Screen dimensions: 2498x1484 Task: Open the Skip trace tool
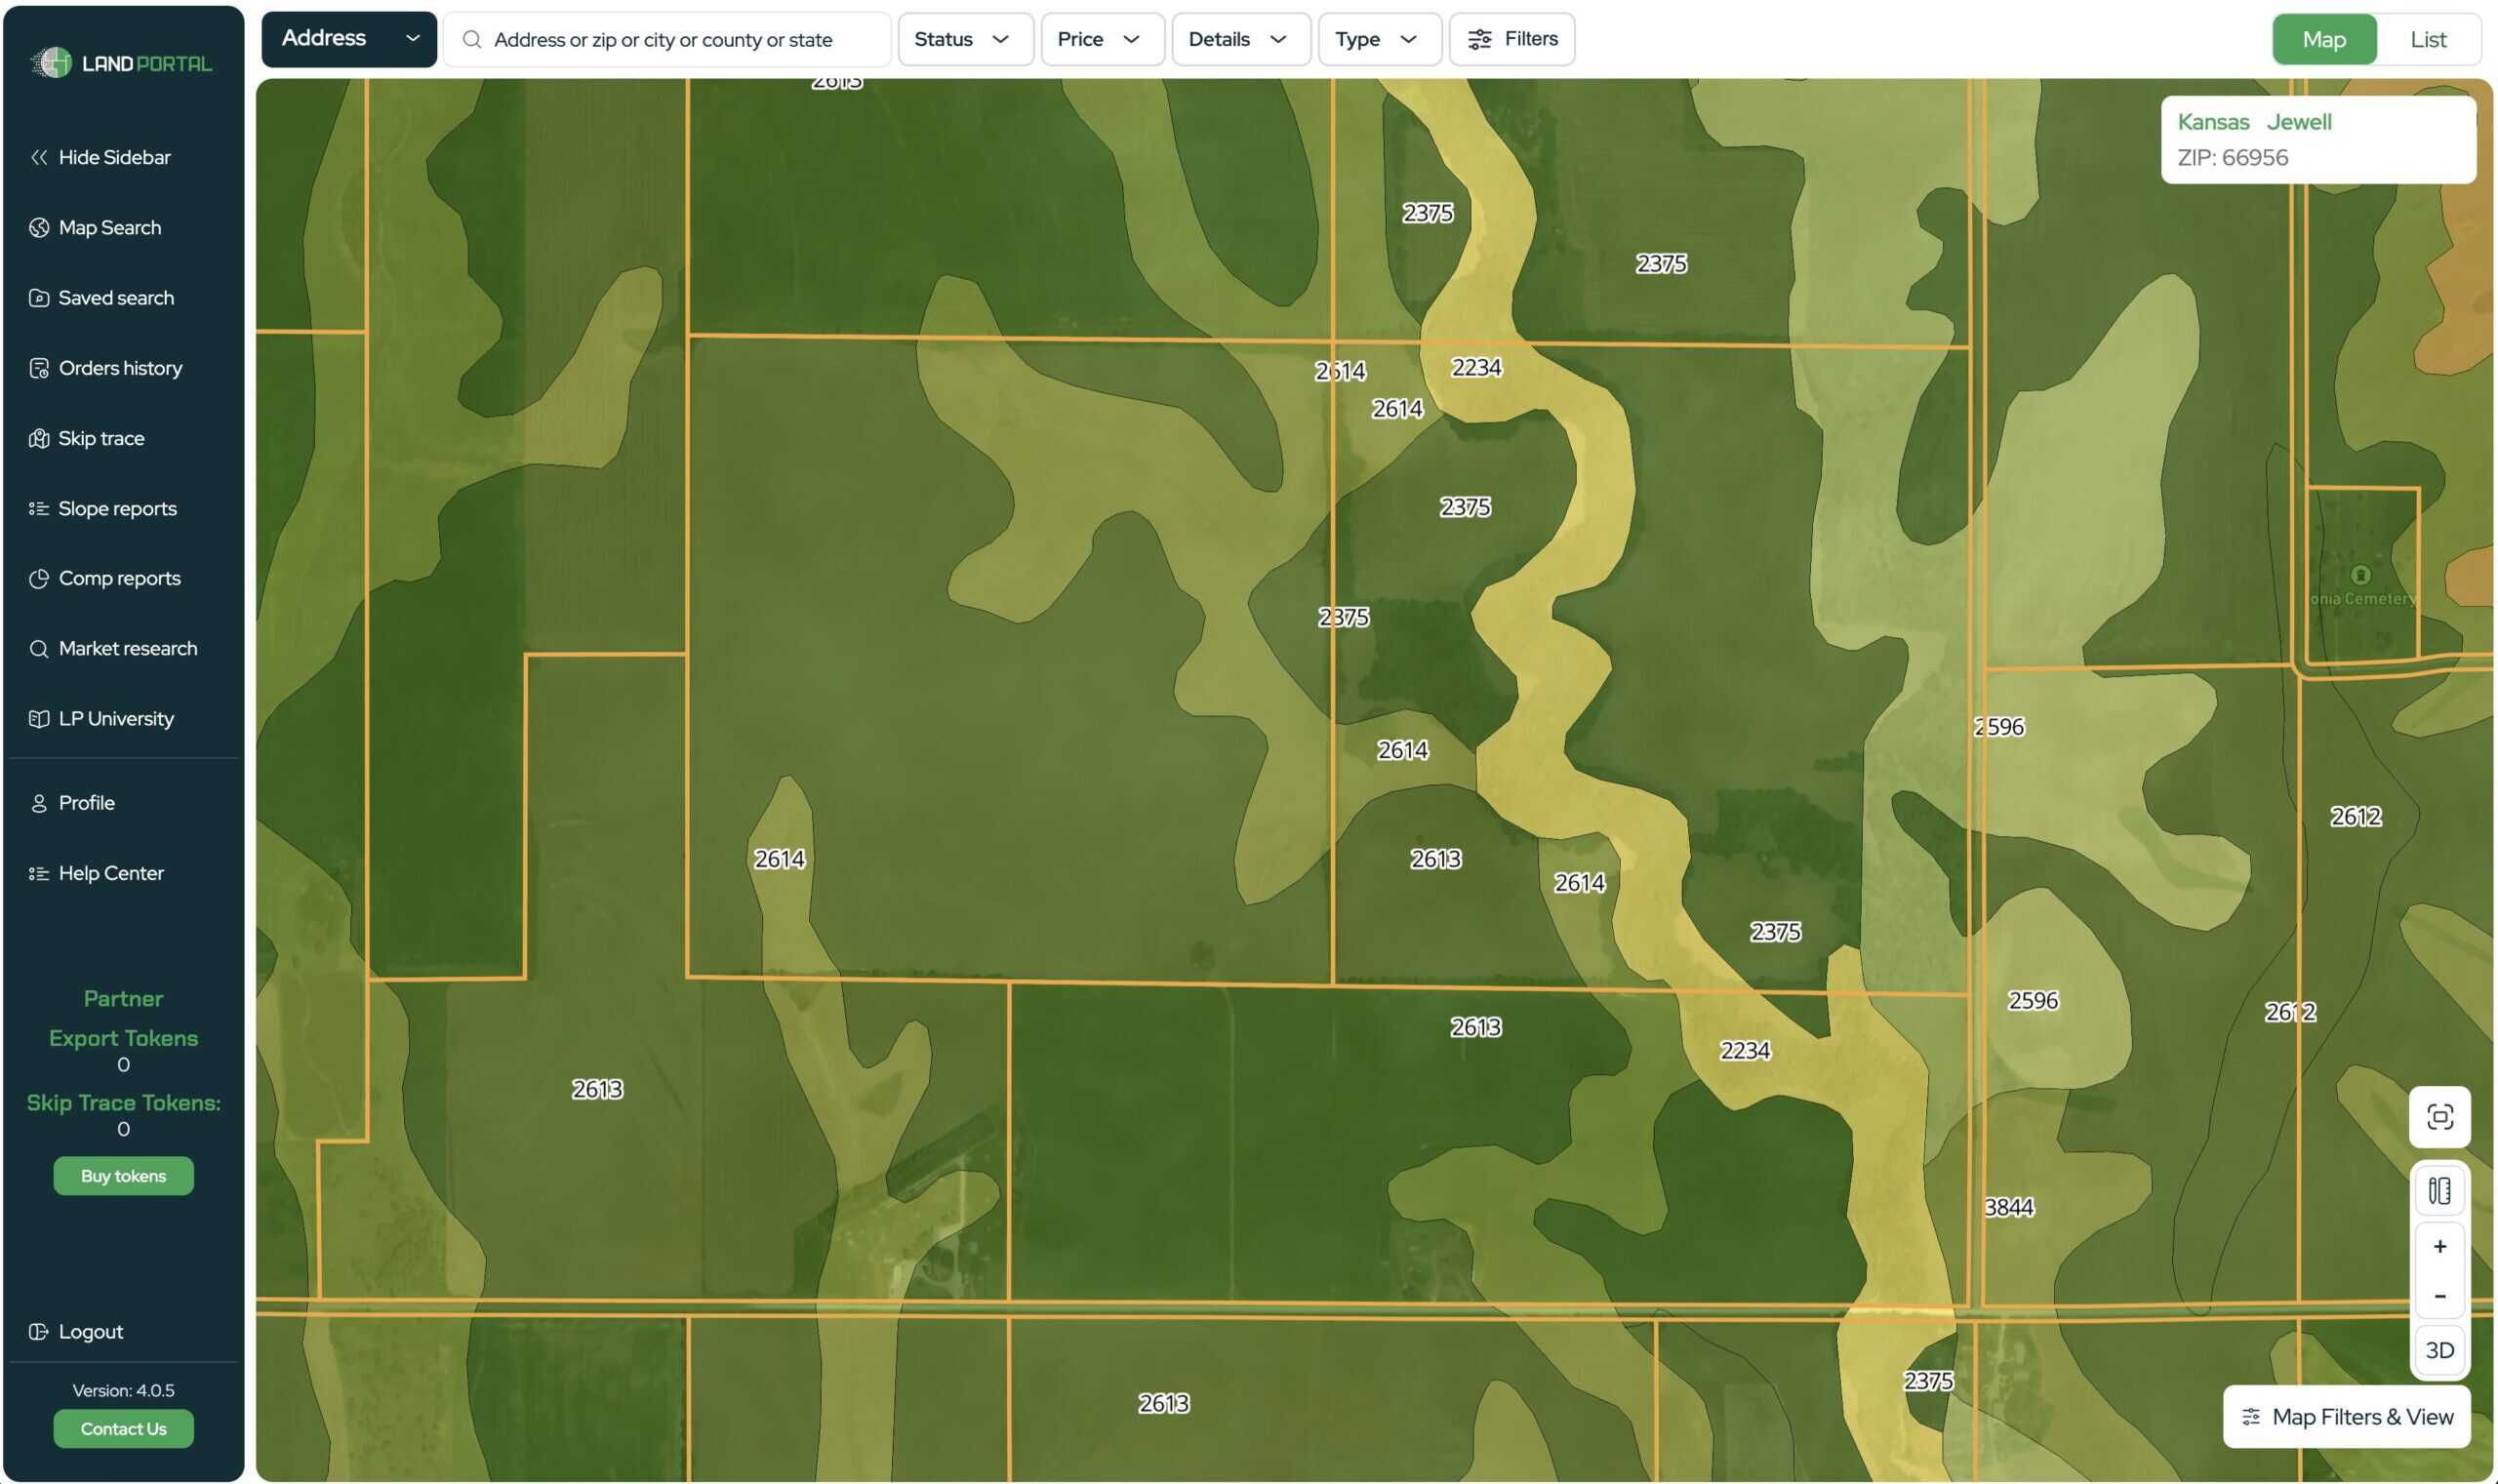coord(101,438)
